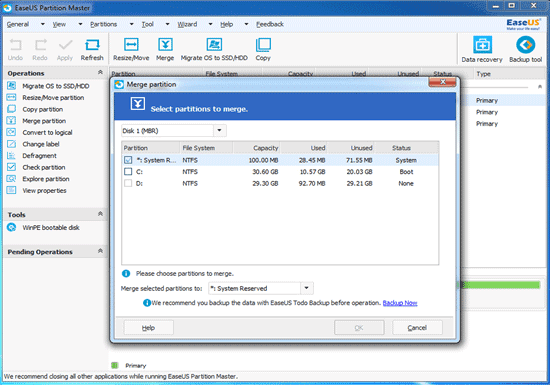
Task: Open the Help menu
Action: point(227,24)
